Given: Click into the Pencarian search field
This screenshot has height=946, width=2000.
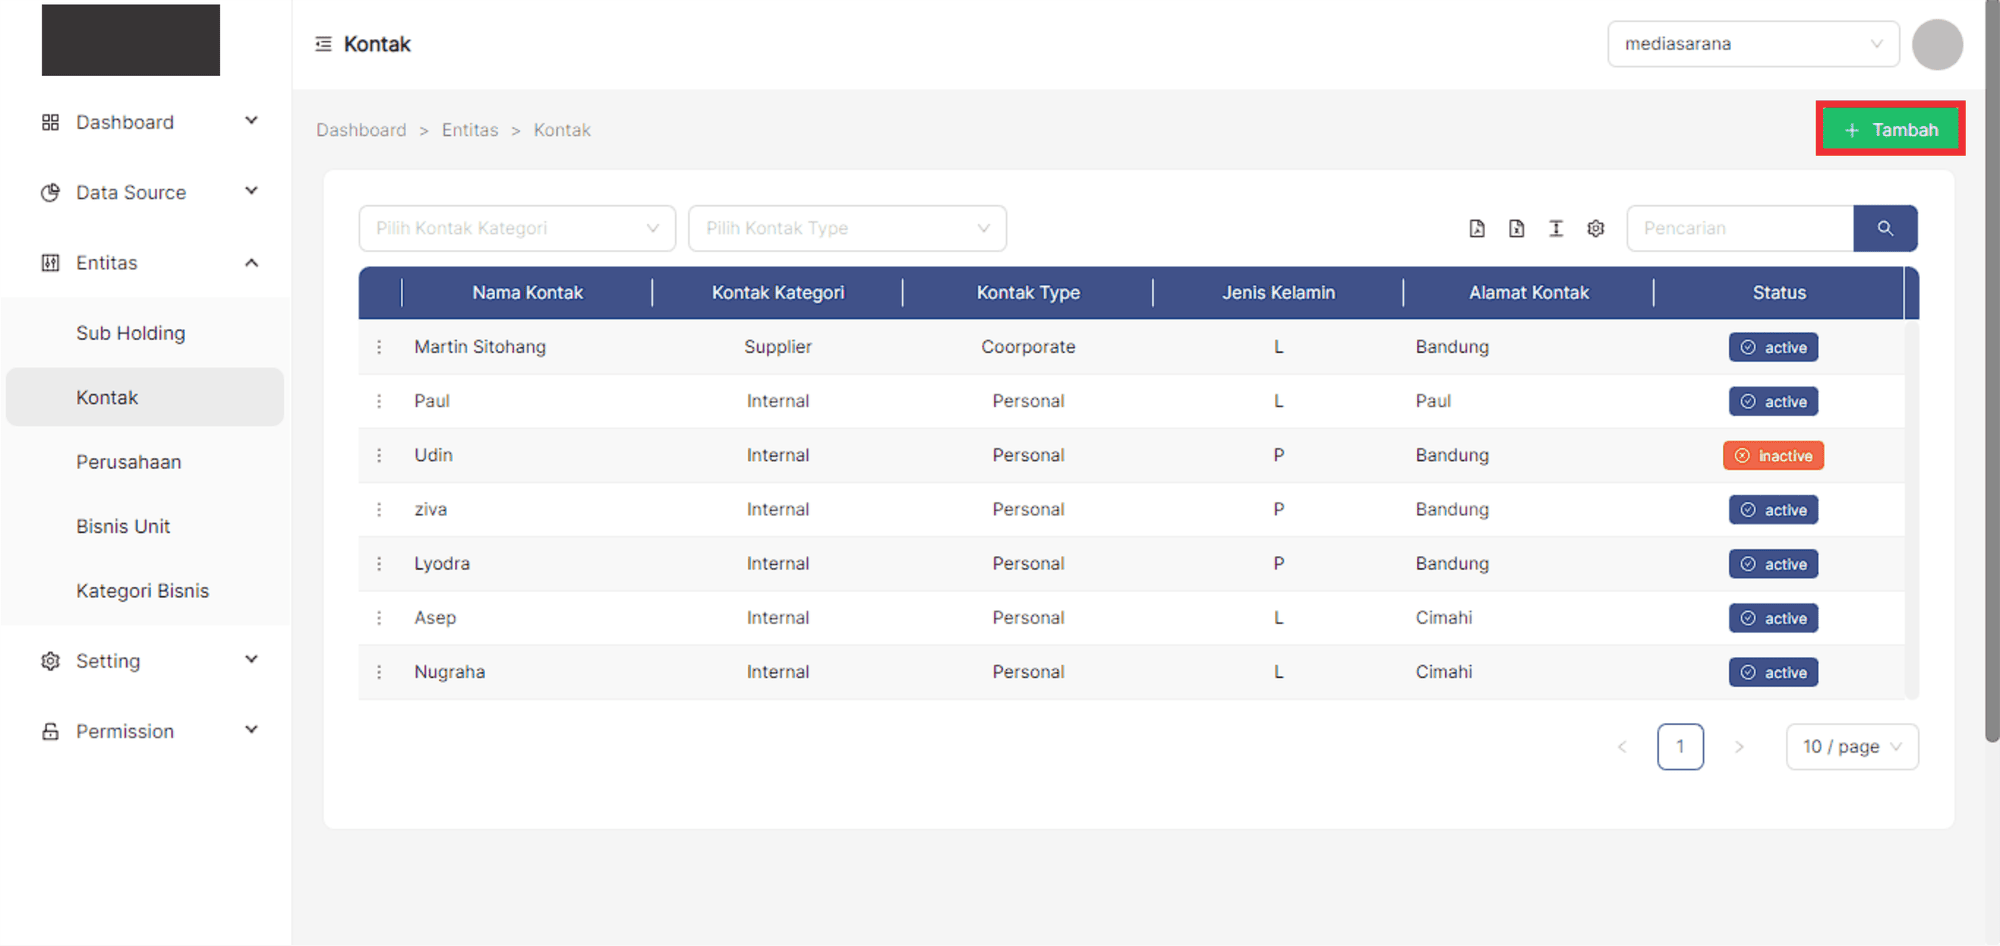Looking at the screenshot, I should pyautogui.click(x=1739, y=229).
